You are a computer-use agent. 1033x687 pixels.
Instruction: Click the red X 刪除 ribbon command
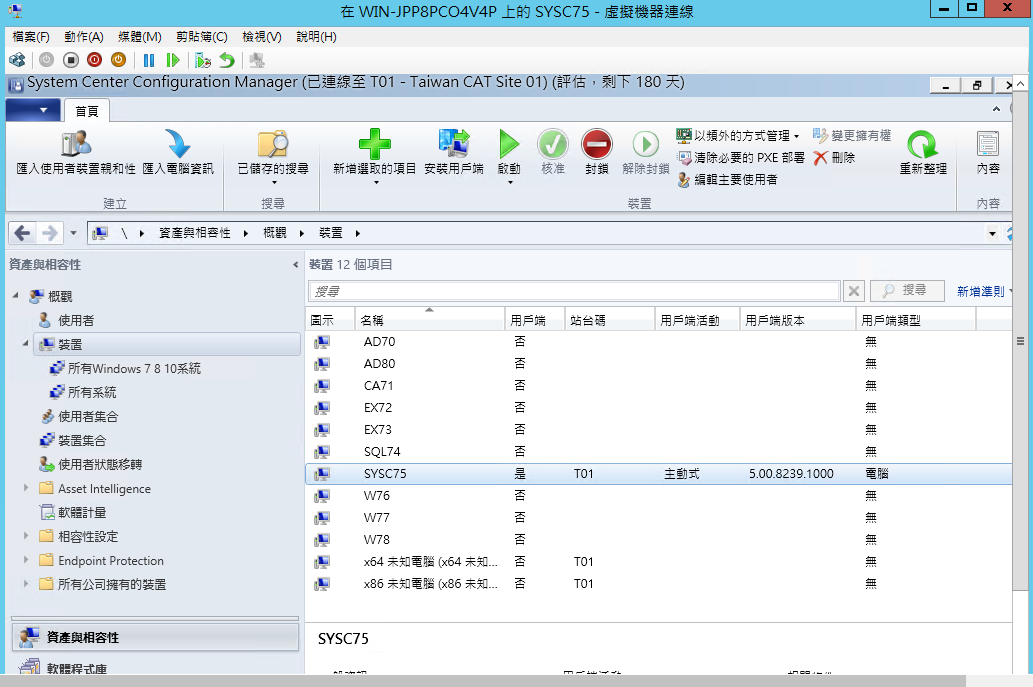pos(834,158)
